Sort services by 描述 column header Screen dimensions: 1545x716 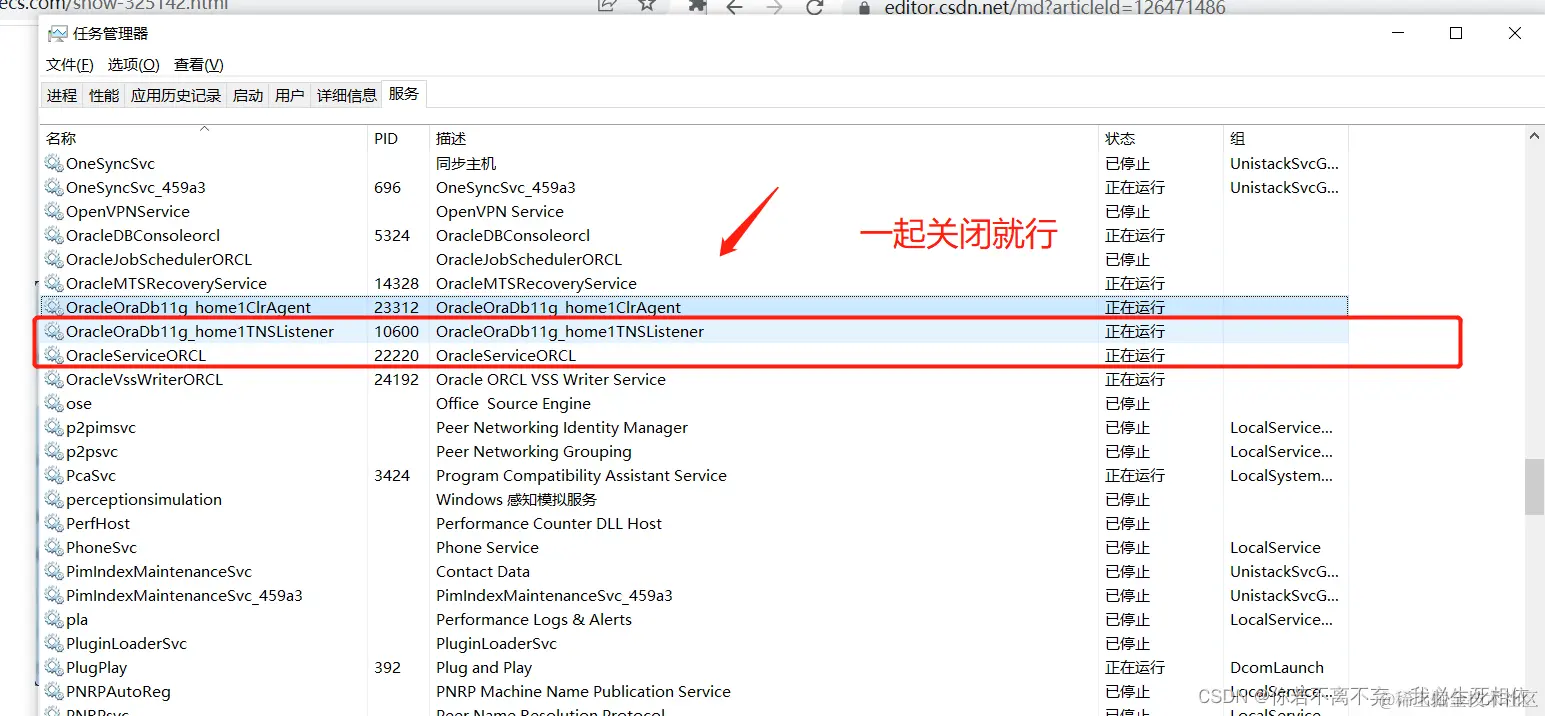click(x=764, y=138)
